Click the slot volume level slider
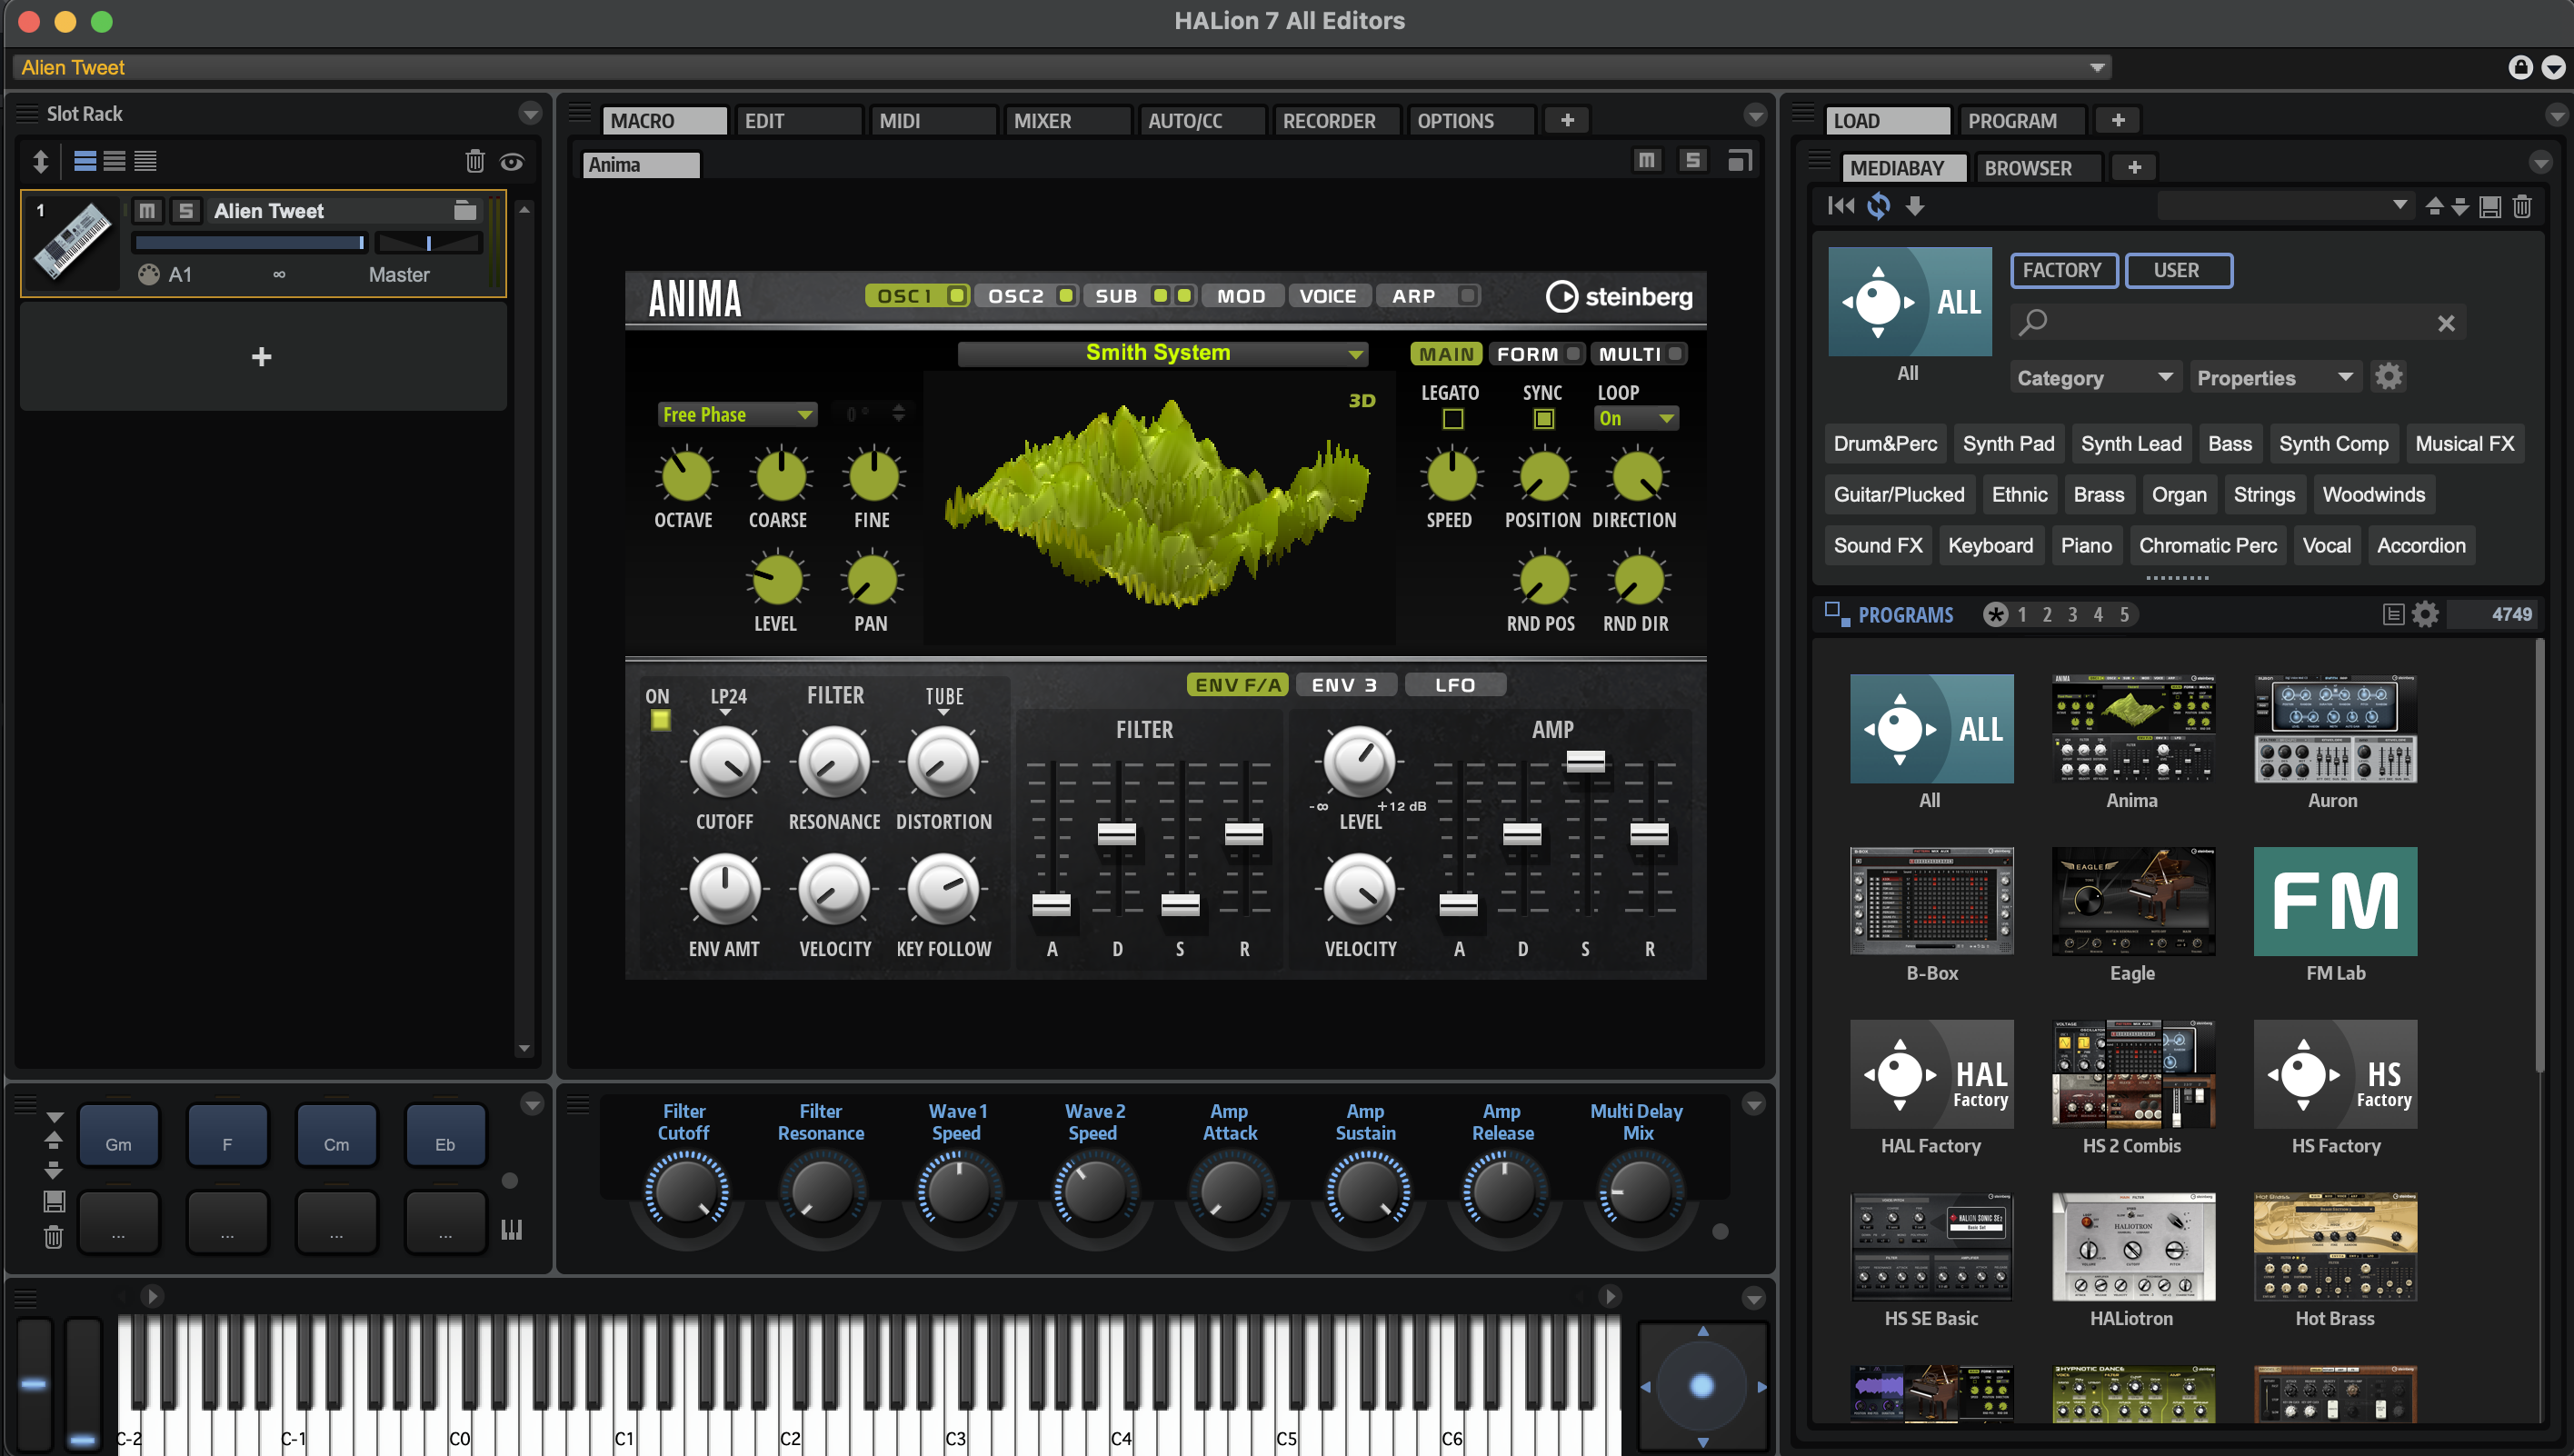This screenshot has height=1456, width=2574. point(249,242)
